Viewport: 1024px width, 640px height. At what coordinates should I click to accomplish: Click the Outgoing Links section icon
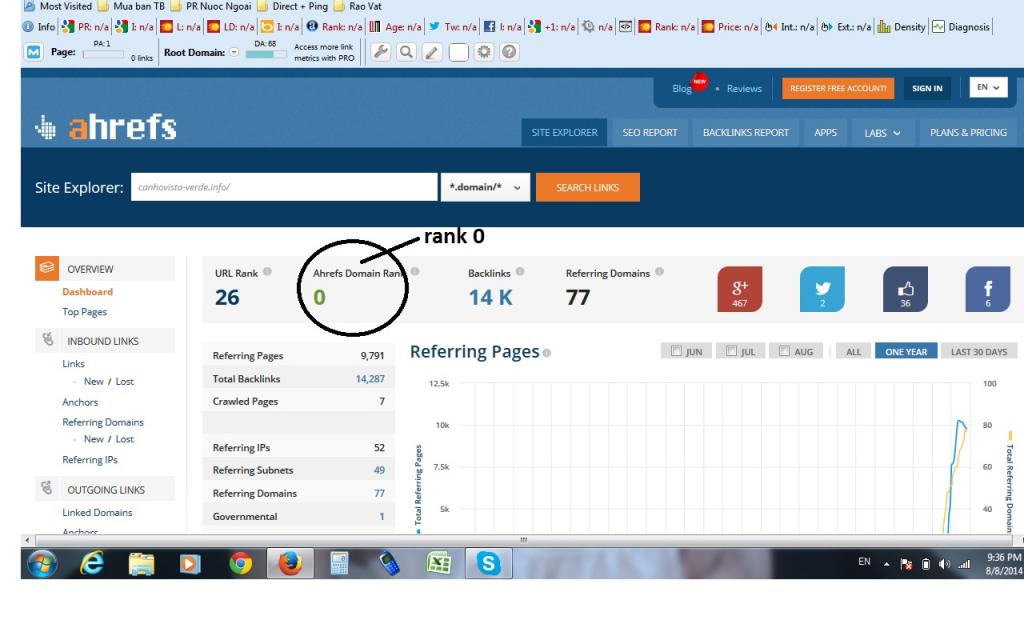click(x=46, y=488)
